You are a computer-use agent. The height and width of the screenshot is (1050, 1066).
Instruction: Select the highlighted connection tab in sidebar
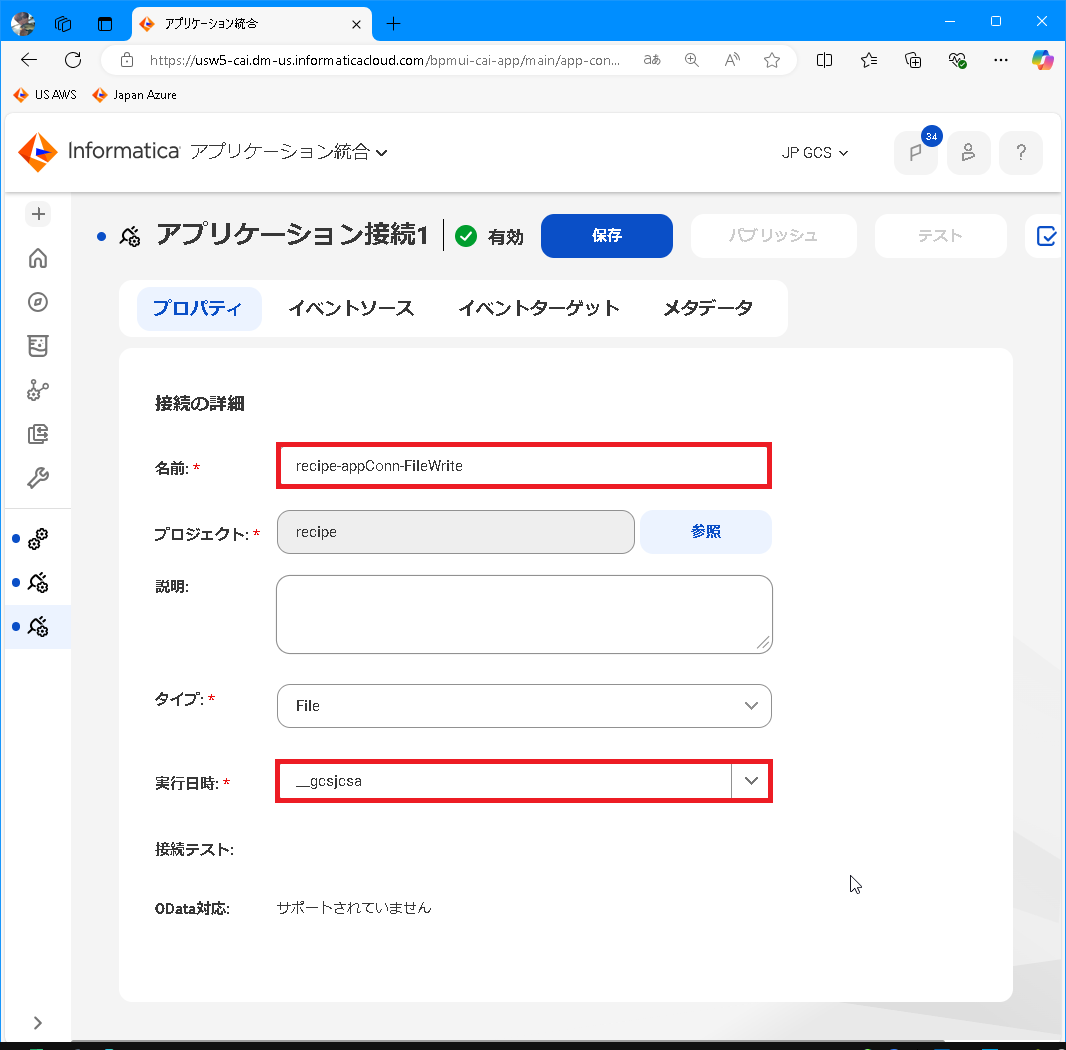click(37, 627)
